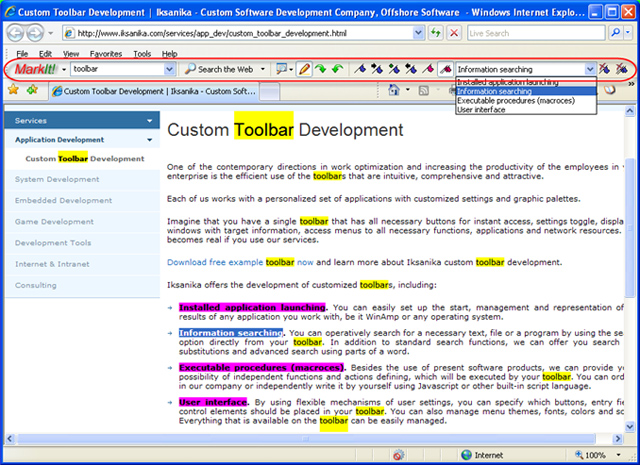Expand the address bar dropdown

pyautogui.click(x=418, y=33)
